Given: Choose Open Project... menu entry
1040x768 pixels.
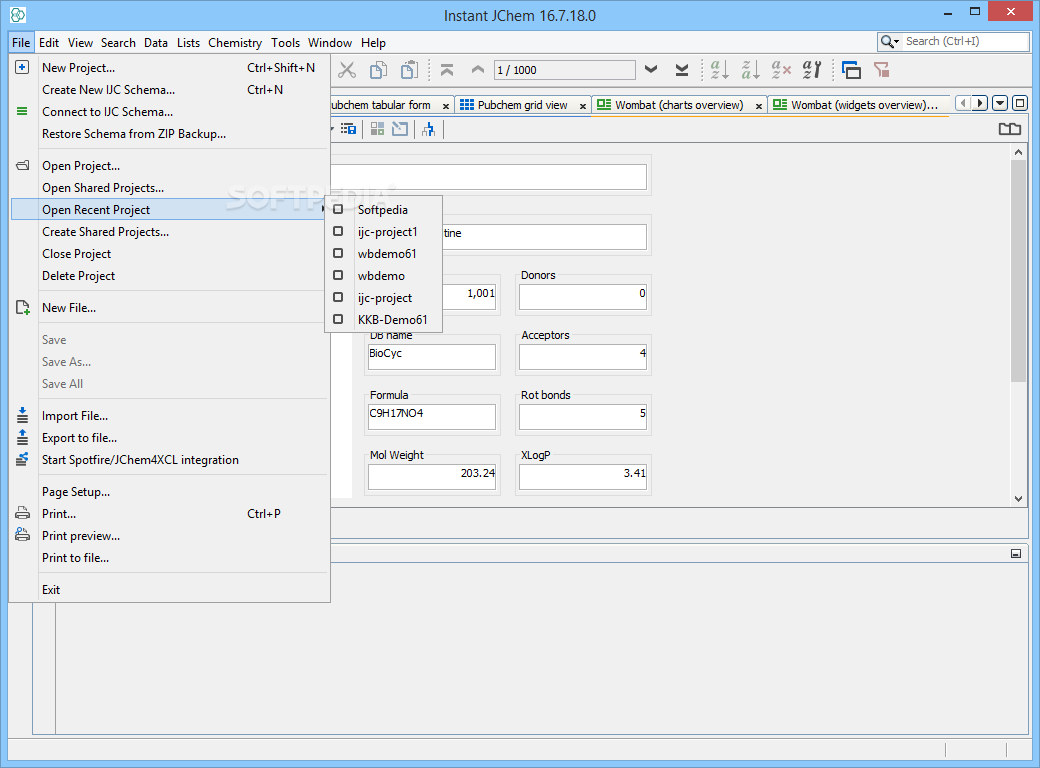Looking at the screenshot, I should pyautogui.click(x=168, y=166).
